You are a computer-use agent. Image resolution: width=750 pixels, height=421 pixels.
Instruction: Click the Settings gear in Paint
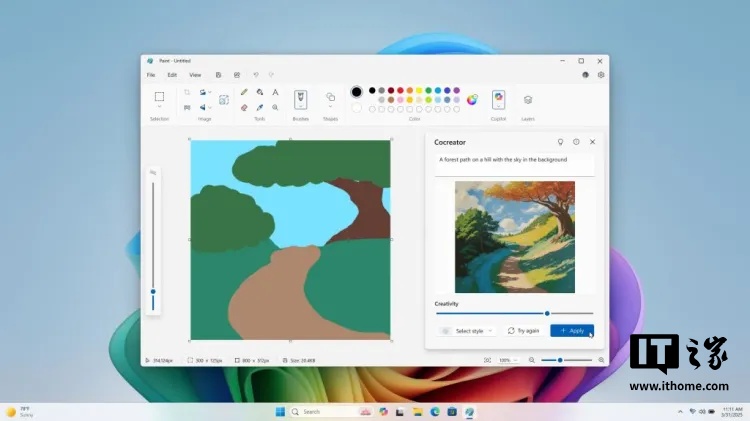[601, 75]
